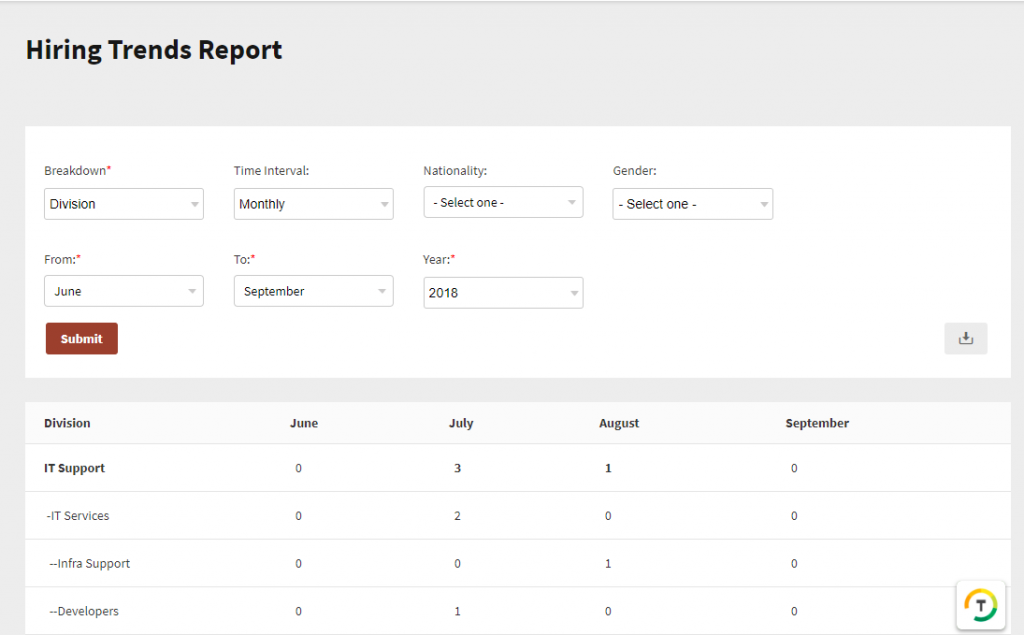This screenshot has height=635, width=1024.
Task: Open the Breakdown dropdown set to Division
Action: 124,204
